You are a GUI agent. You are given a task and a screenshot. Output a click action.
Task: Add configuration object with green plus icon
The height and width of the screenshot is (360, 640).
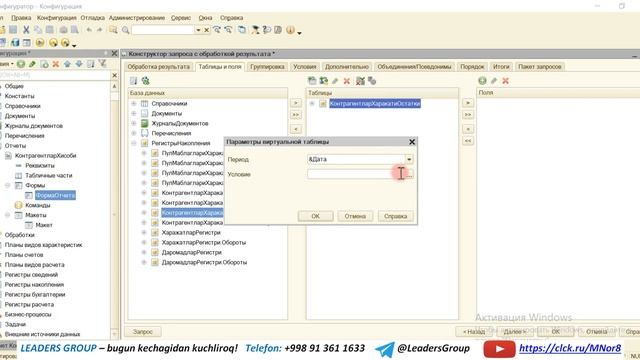tap(21, 64)
